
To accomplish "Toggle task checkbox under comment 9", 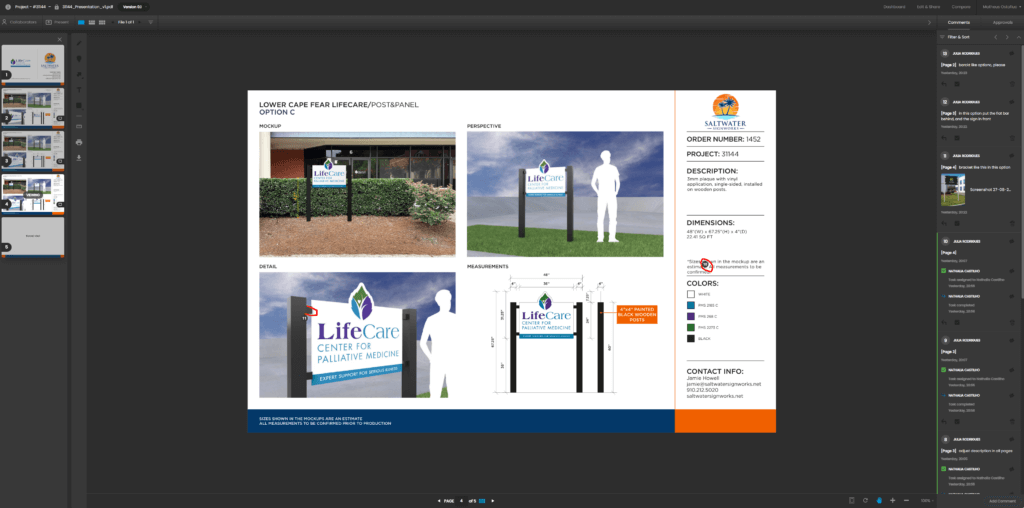I will (944, 370).
